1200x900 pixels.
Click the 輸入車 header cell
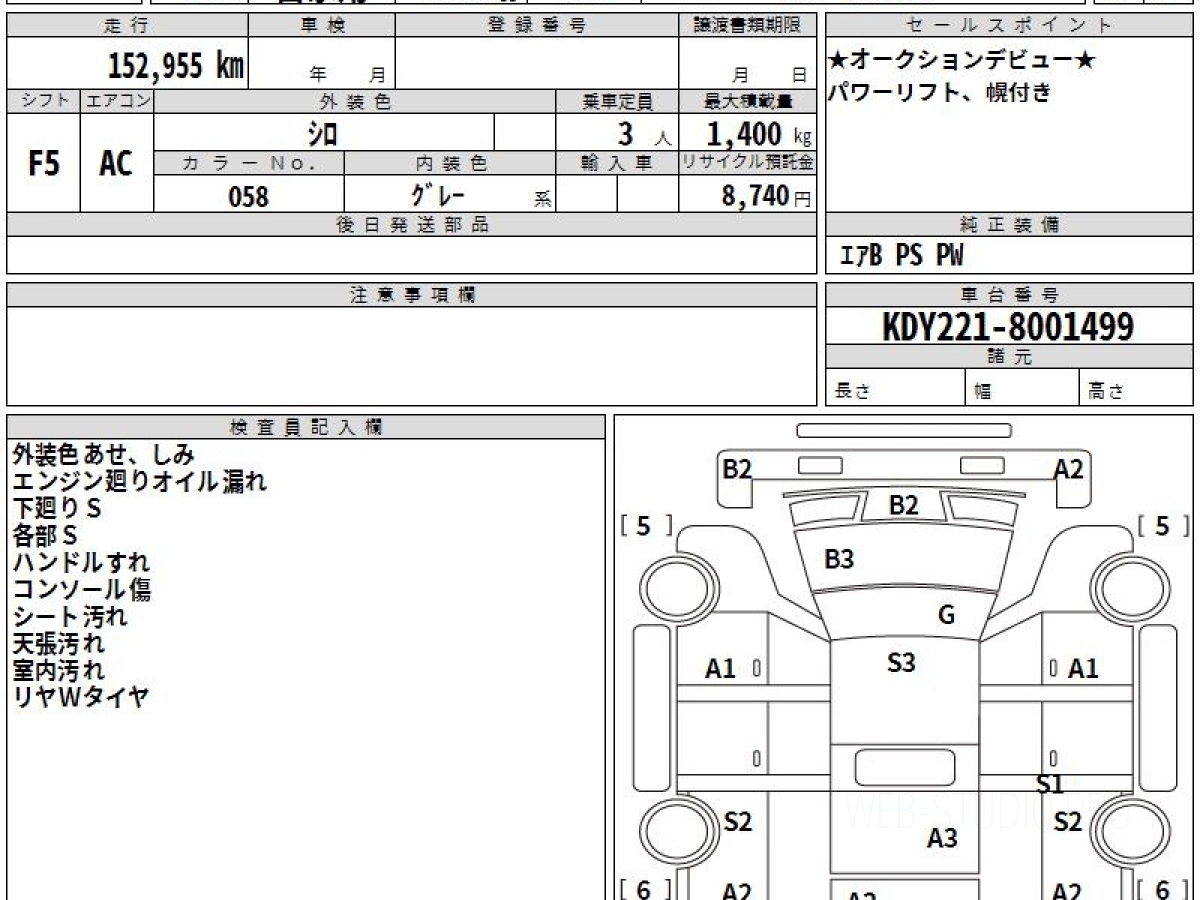pyautogui.click(x=617, y=163)
